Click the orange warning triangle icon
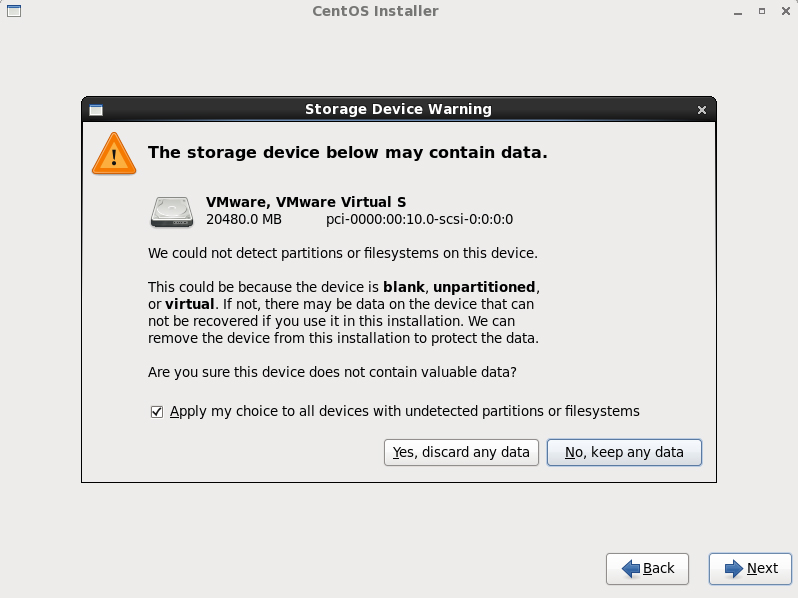The image size is (798, 598). pyautogui.click(x=114, y=153)
